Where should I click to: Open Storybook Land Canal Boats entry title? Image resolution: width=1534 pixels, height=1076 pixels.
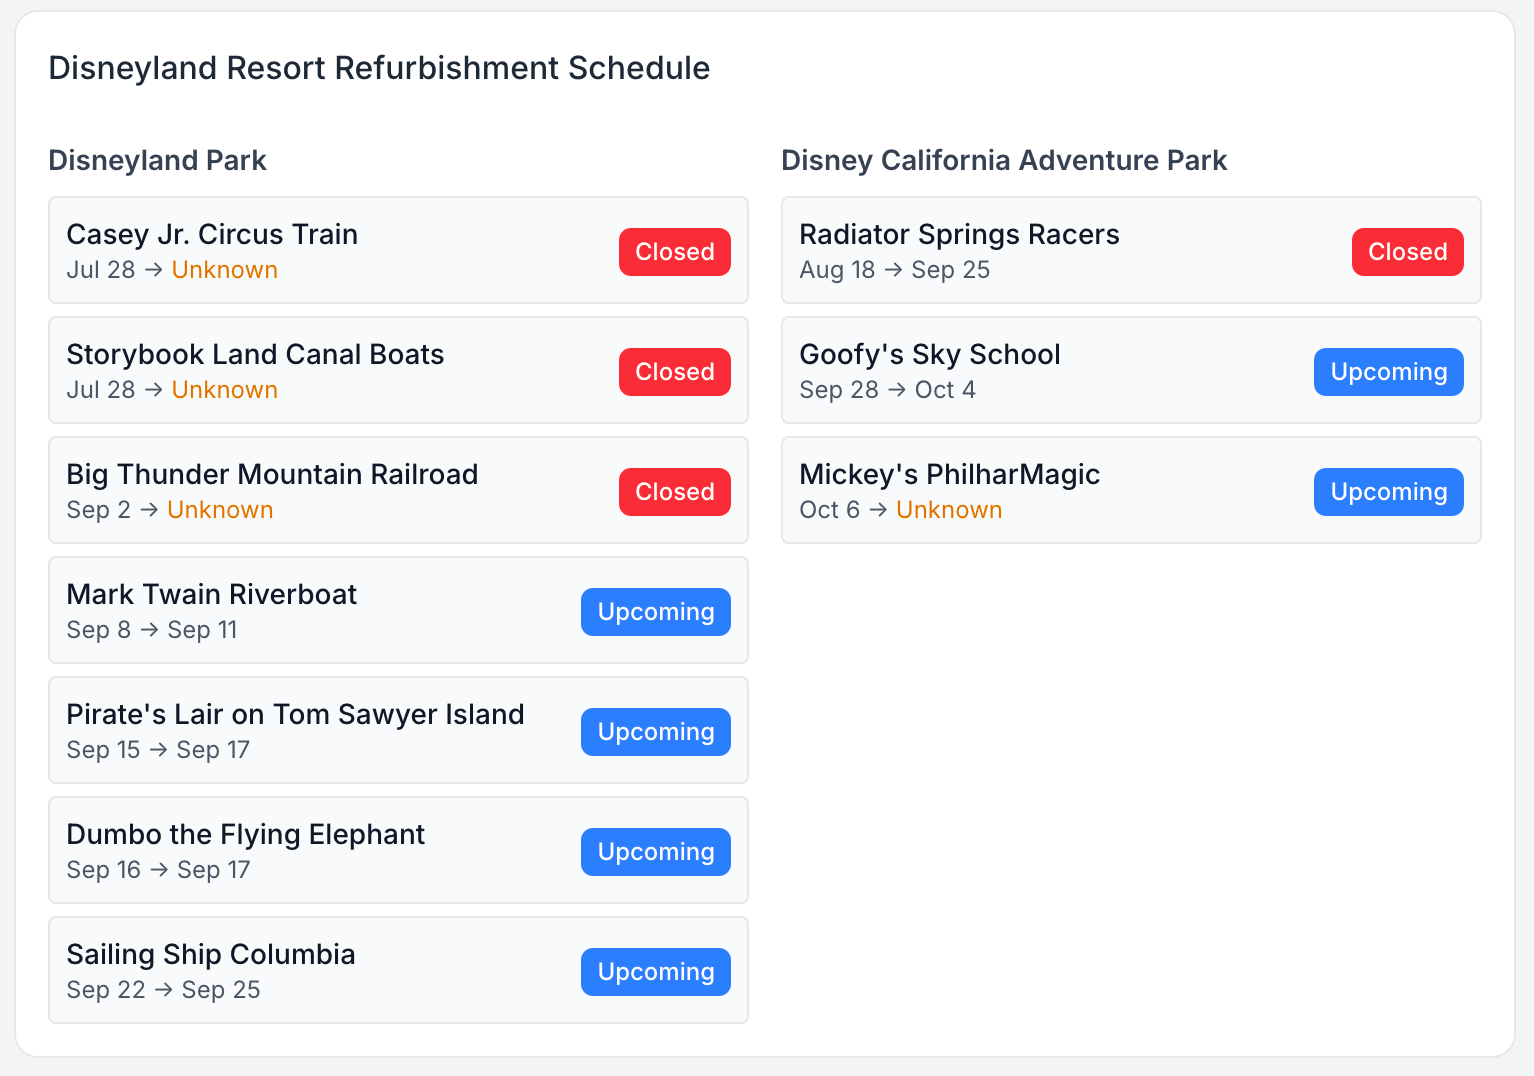click(255, 354)
